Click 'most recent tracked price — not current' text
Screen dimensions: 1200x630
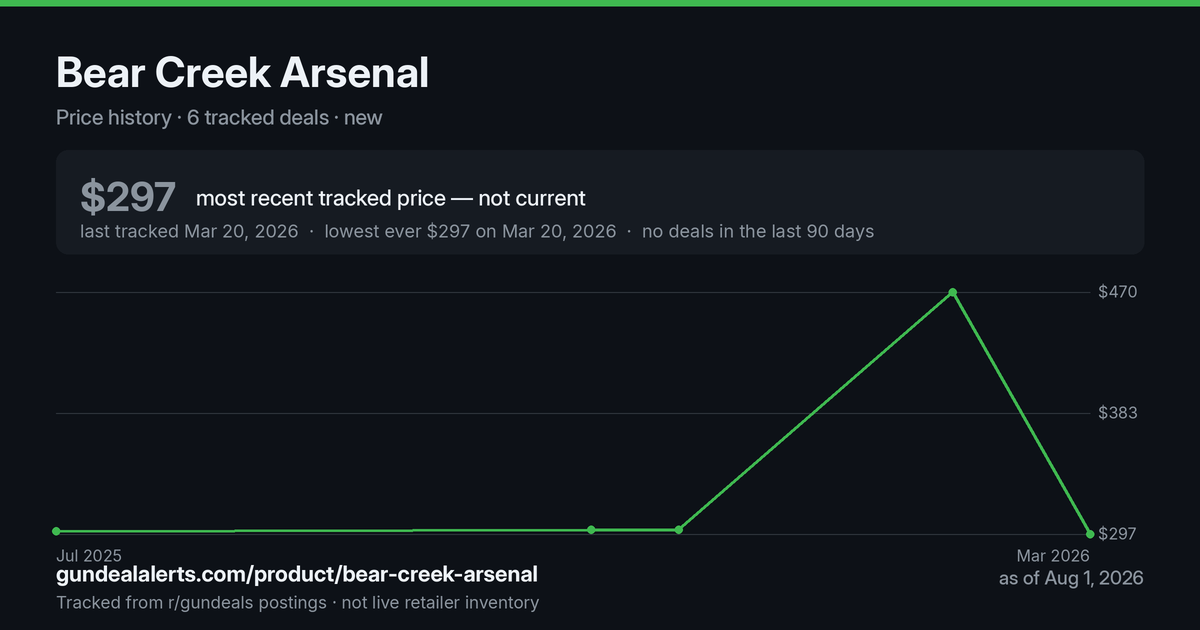(x=391, y=198)
